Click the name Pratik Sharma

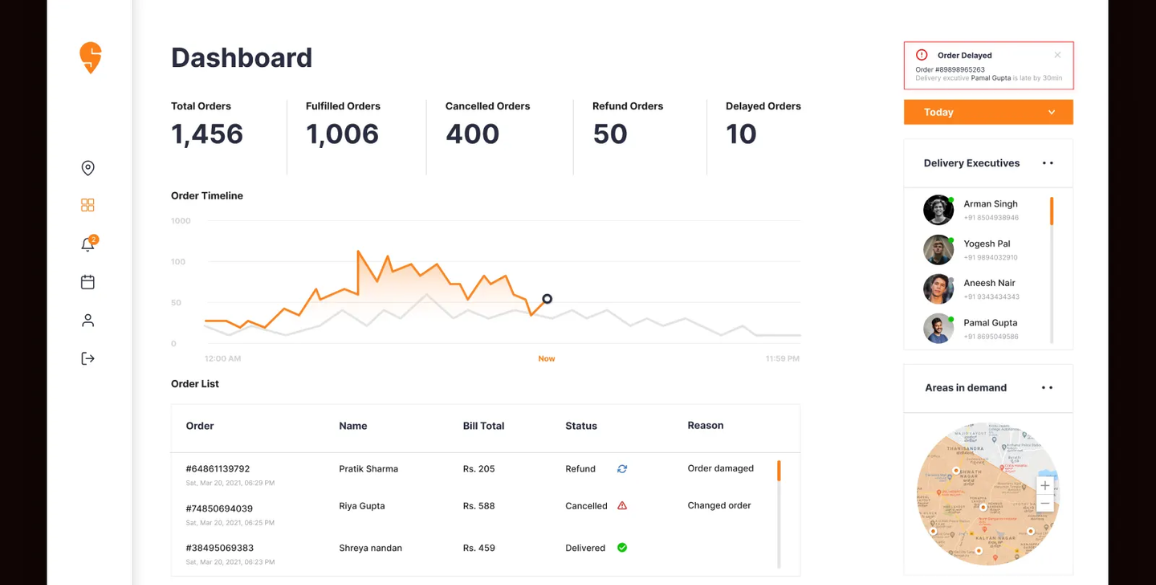pos(368,468)
